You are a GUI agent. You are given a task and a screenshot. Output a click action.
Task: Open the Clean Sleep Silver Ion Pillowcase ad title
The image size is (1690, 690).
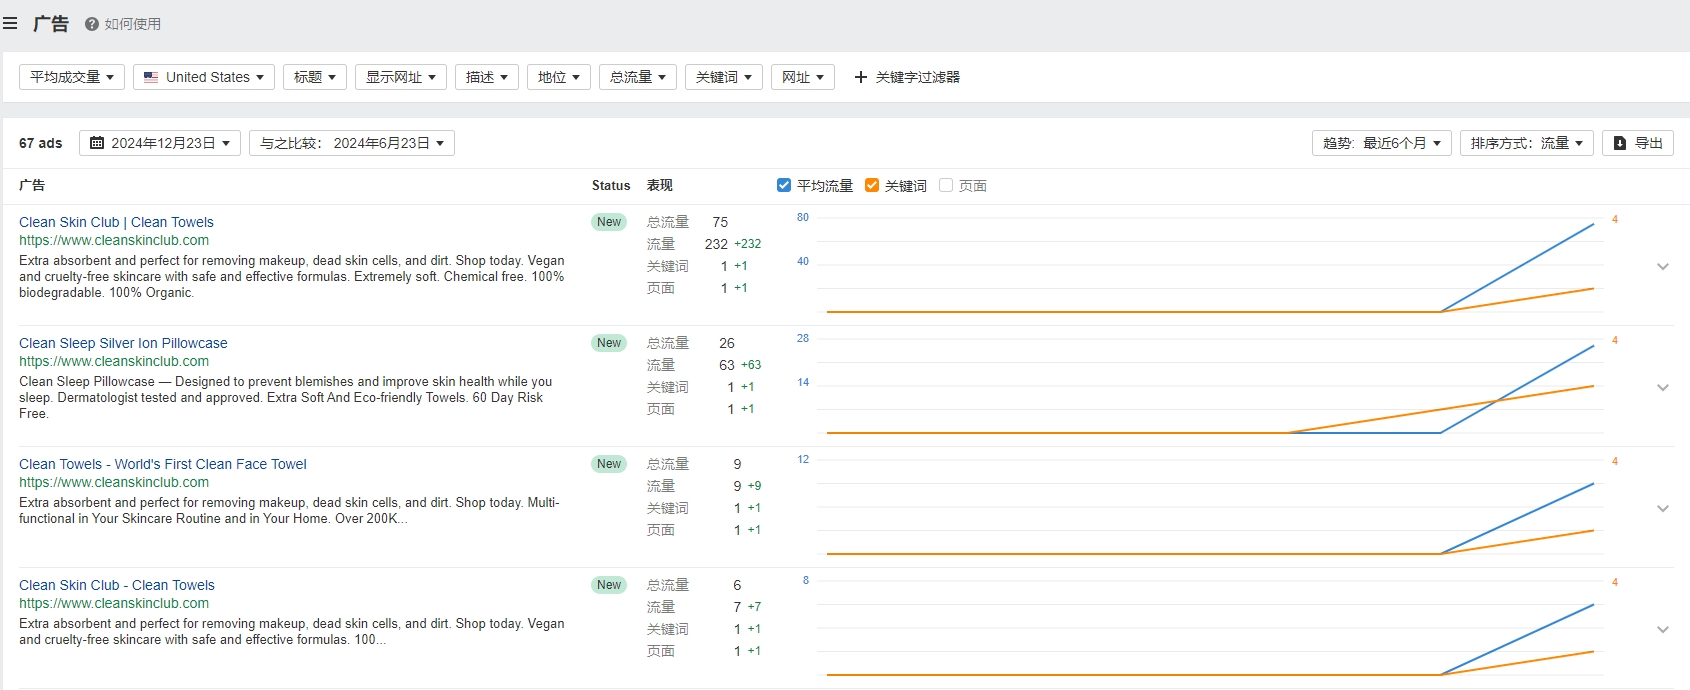pyautogui.click(x=123, y=343)
